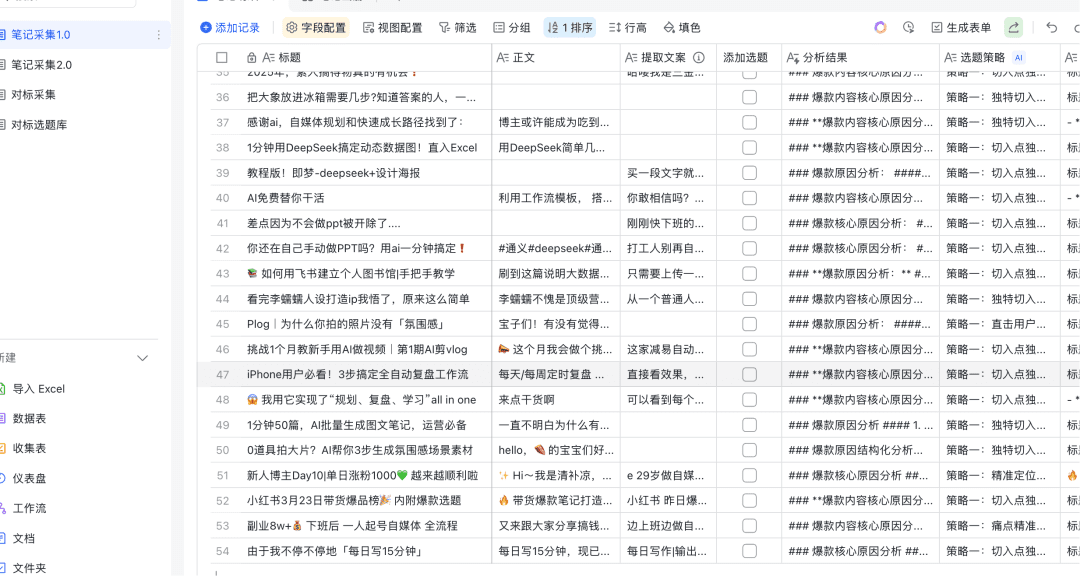Click title "差点因为不会做ppt被开除了...."
The height and width of the screenshot is (576, 1080).
[x=324, y=223]
